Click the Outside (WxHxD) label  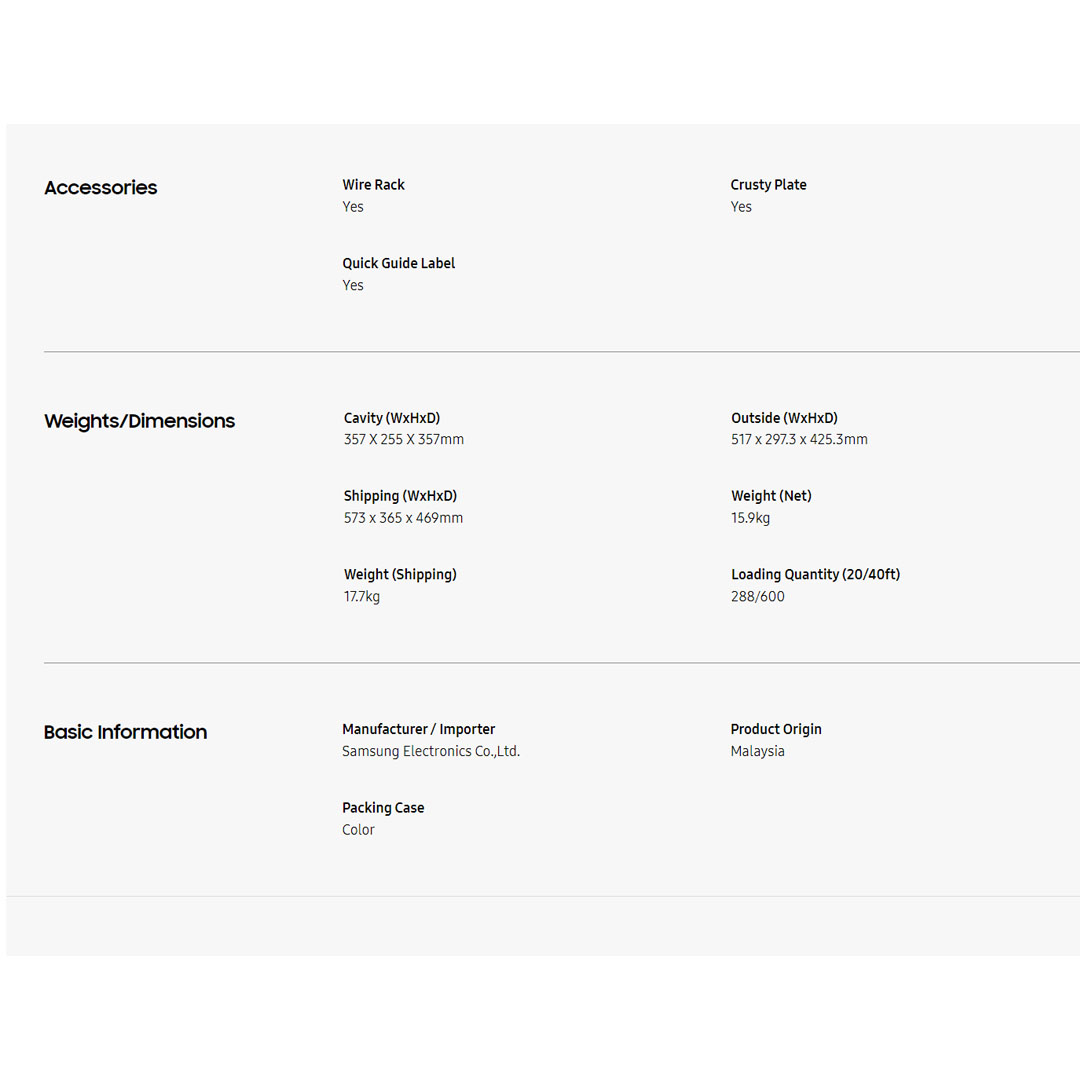pos(784,418)
